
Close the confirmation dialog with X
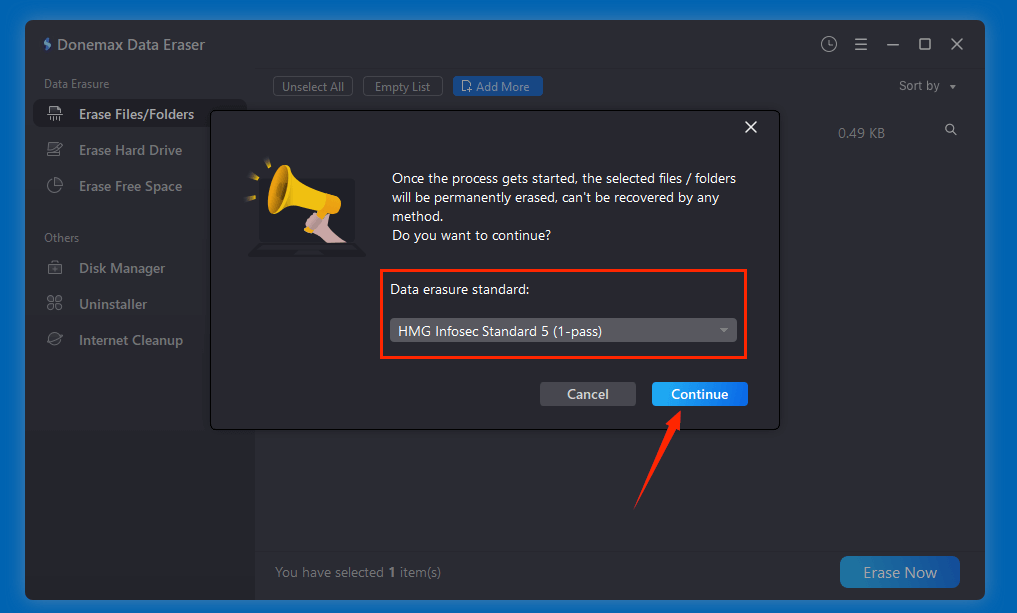pos(751,127)
